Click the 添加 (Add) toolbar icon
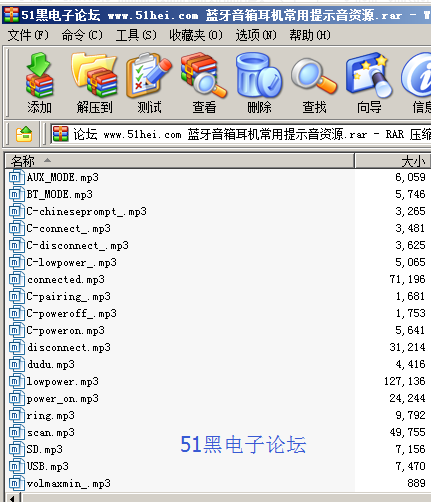431x502 pixels. [39, 83]
